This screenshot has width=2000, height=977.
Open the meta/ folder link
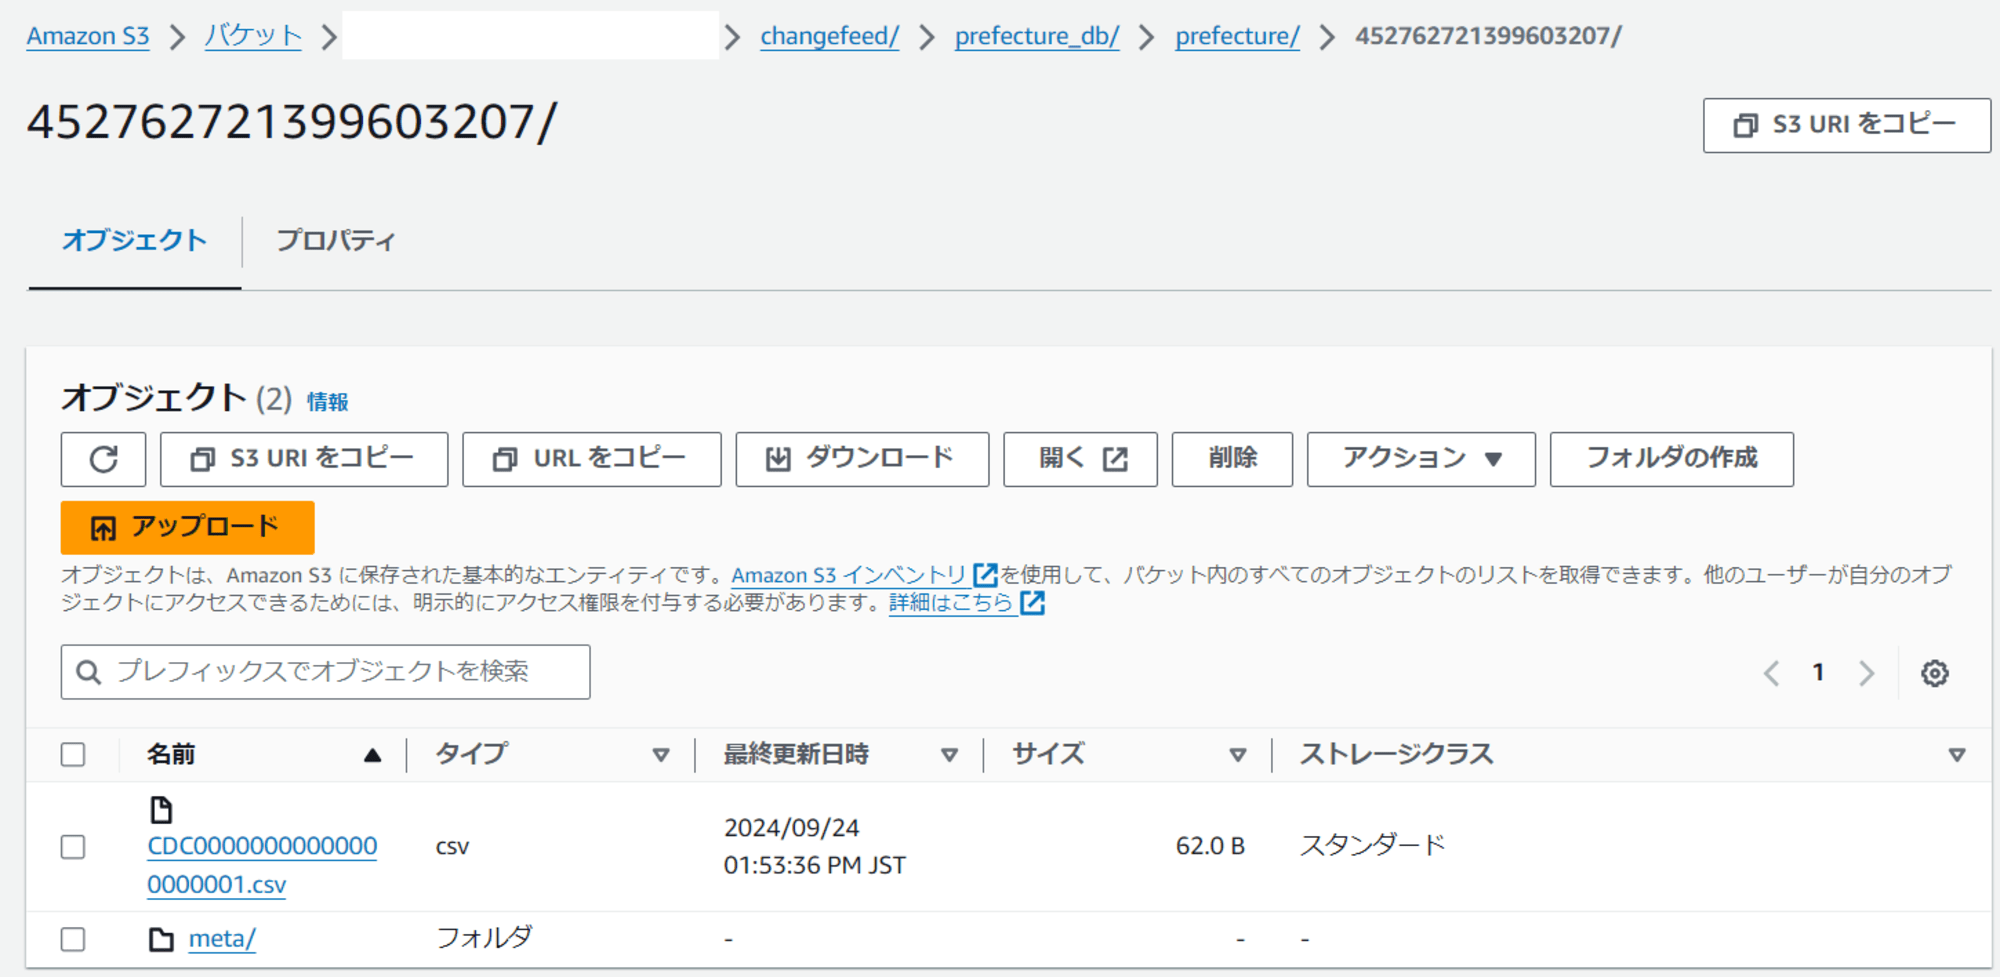point(222,939)
